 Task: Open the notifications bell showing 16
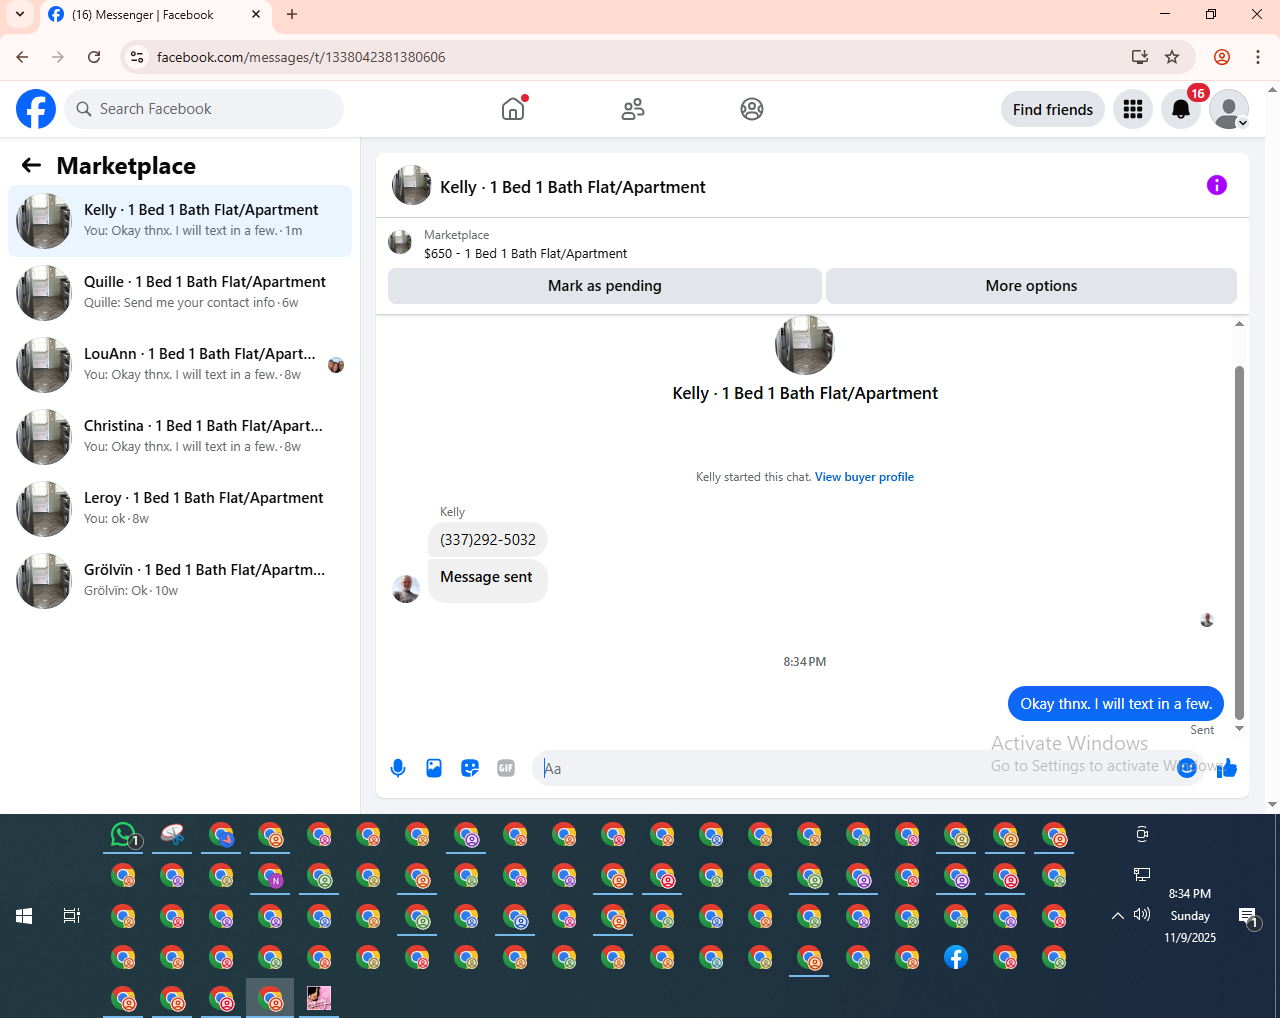[1181, 109]
